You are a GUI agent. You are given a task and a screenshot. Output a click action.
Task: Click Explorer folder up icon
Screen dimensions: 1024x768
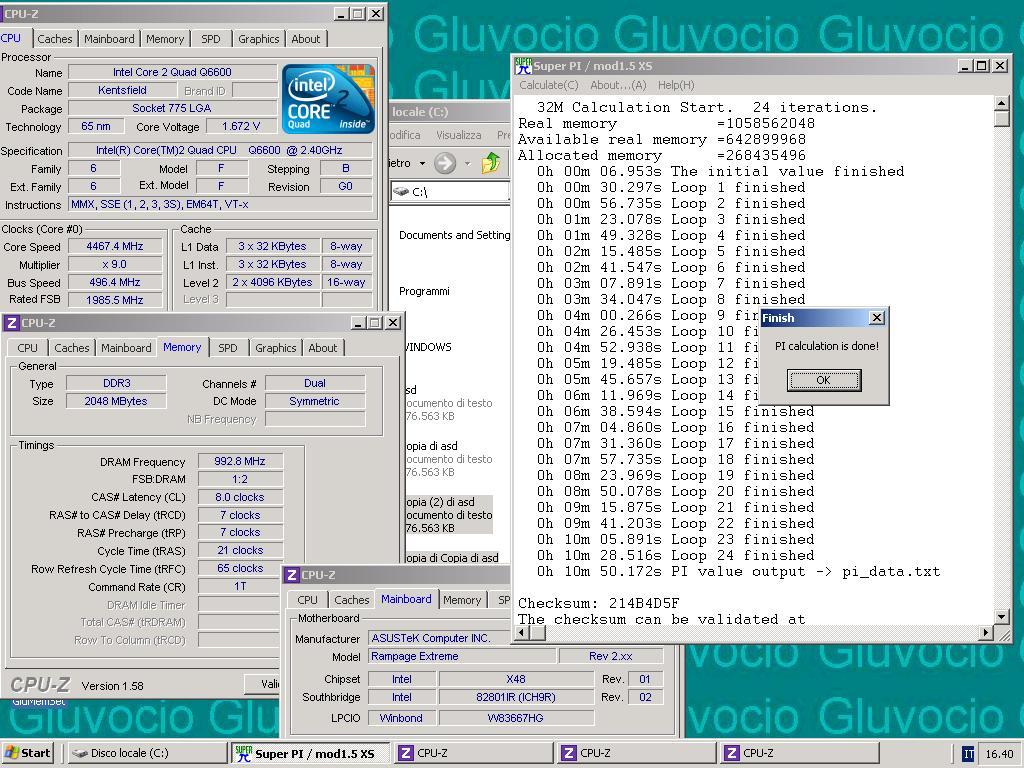[x=491, y=163]
